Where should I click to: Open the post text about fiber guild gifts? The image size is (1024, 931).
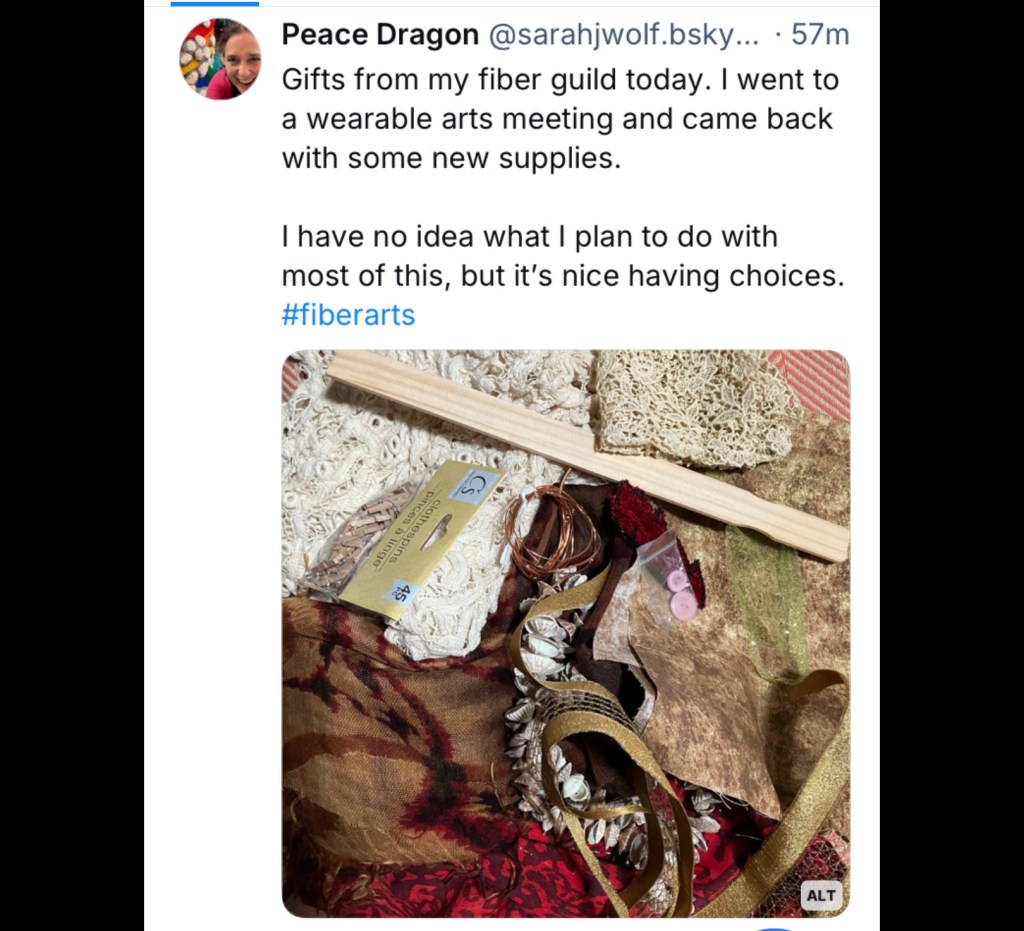pyautogui.click(x=560, y=118)
